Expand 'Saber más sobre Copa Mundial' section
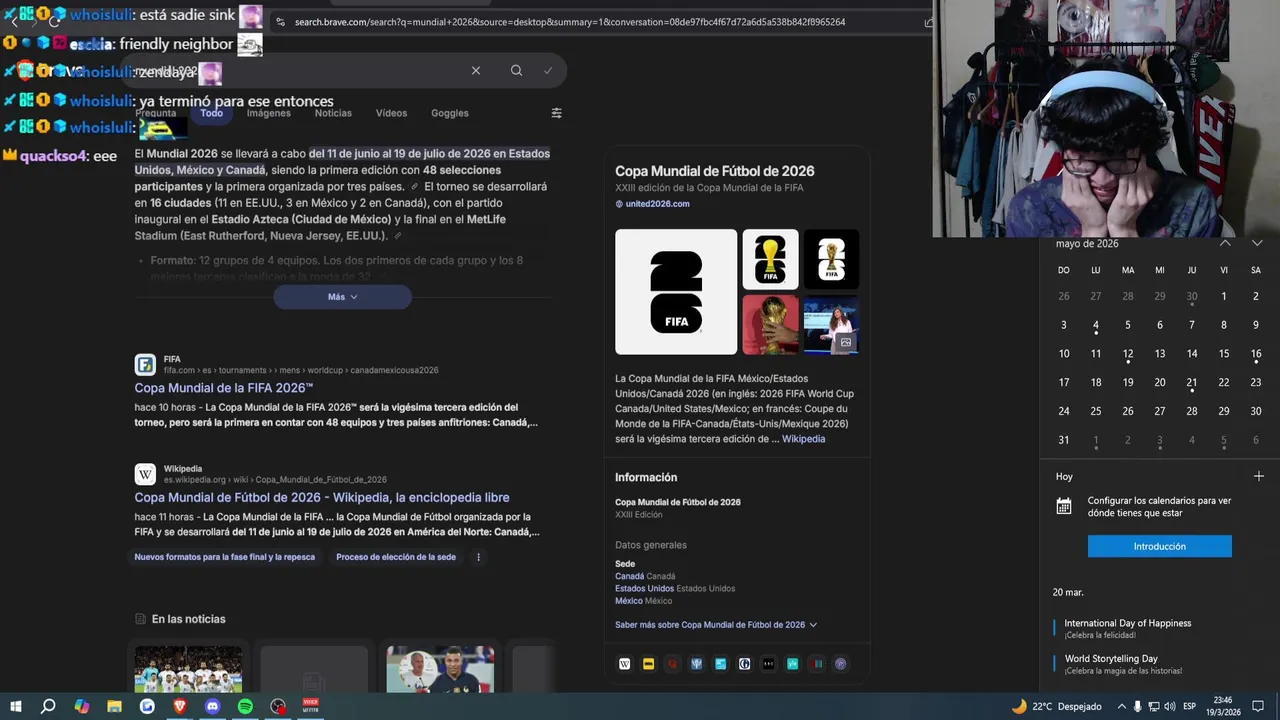Viewport: 1280px width, 720px height. pyautogui.click(x=716, y=625)
